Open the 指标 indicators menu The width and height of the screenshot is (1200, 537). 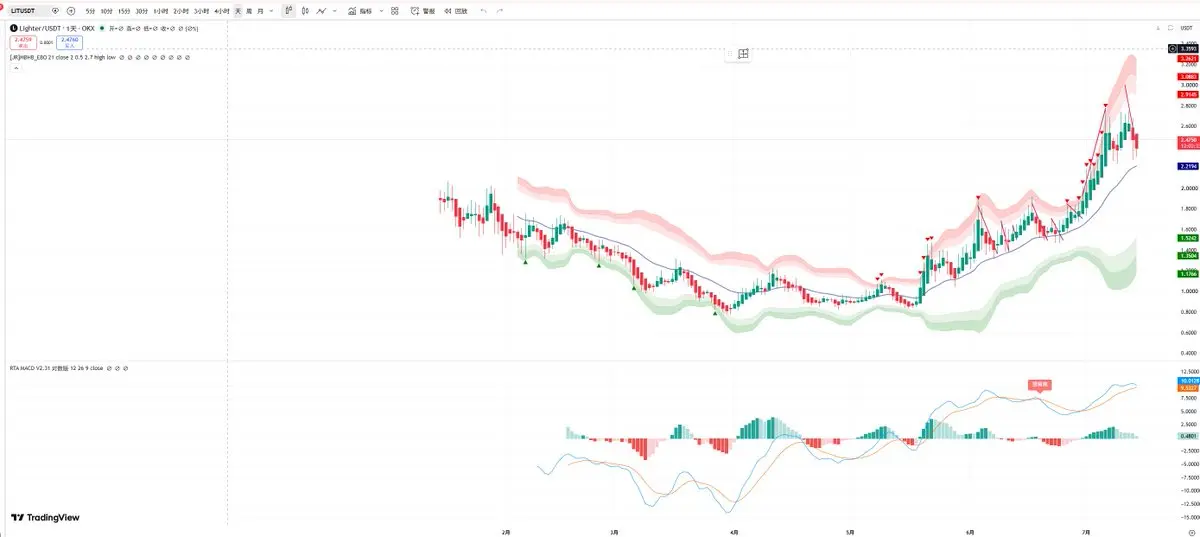361,10
